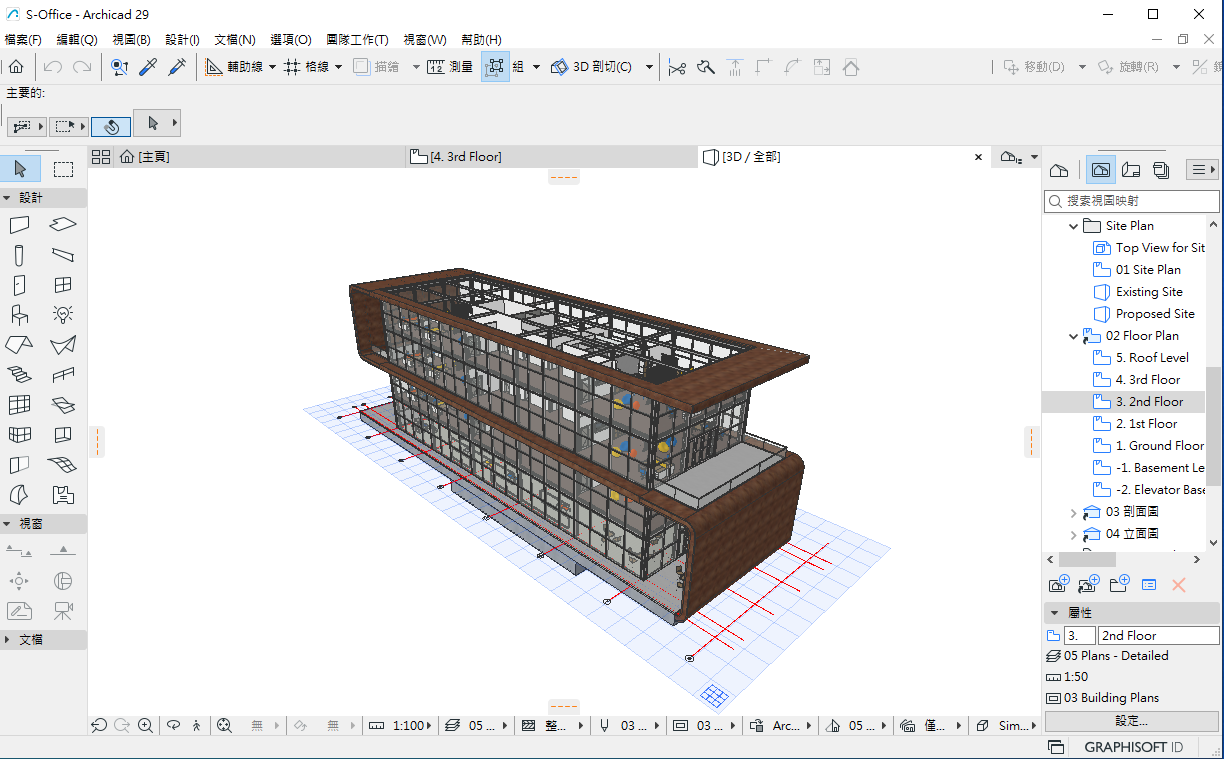Activate the Column tool
Screen dimensions: 1224x759
point(19,255)
